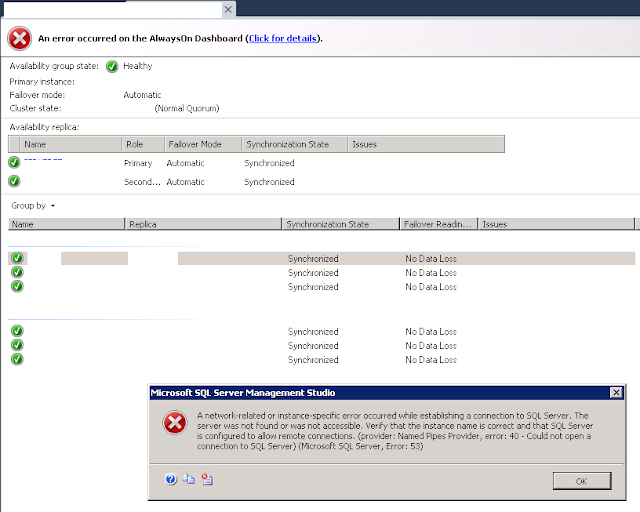Click Name header in Availability replica table
The width and height of the screenshot is (640, 512).
coord(70,144)
